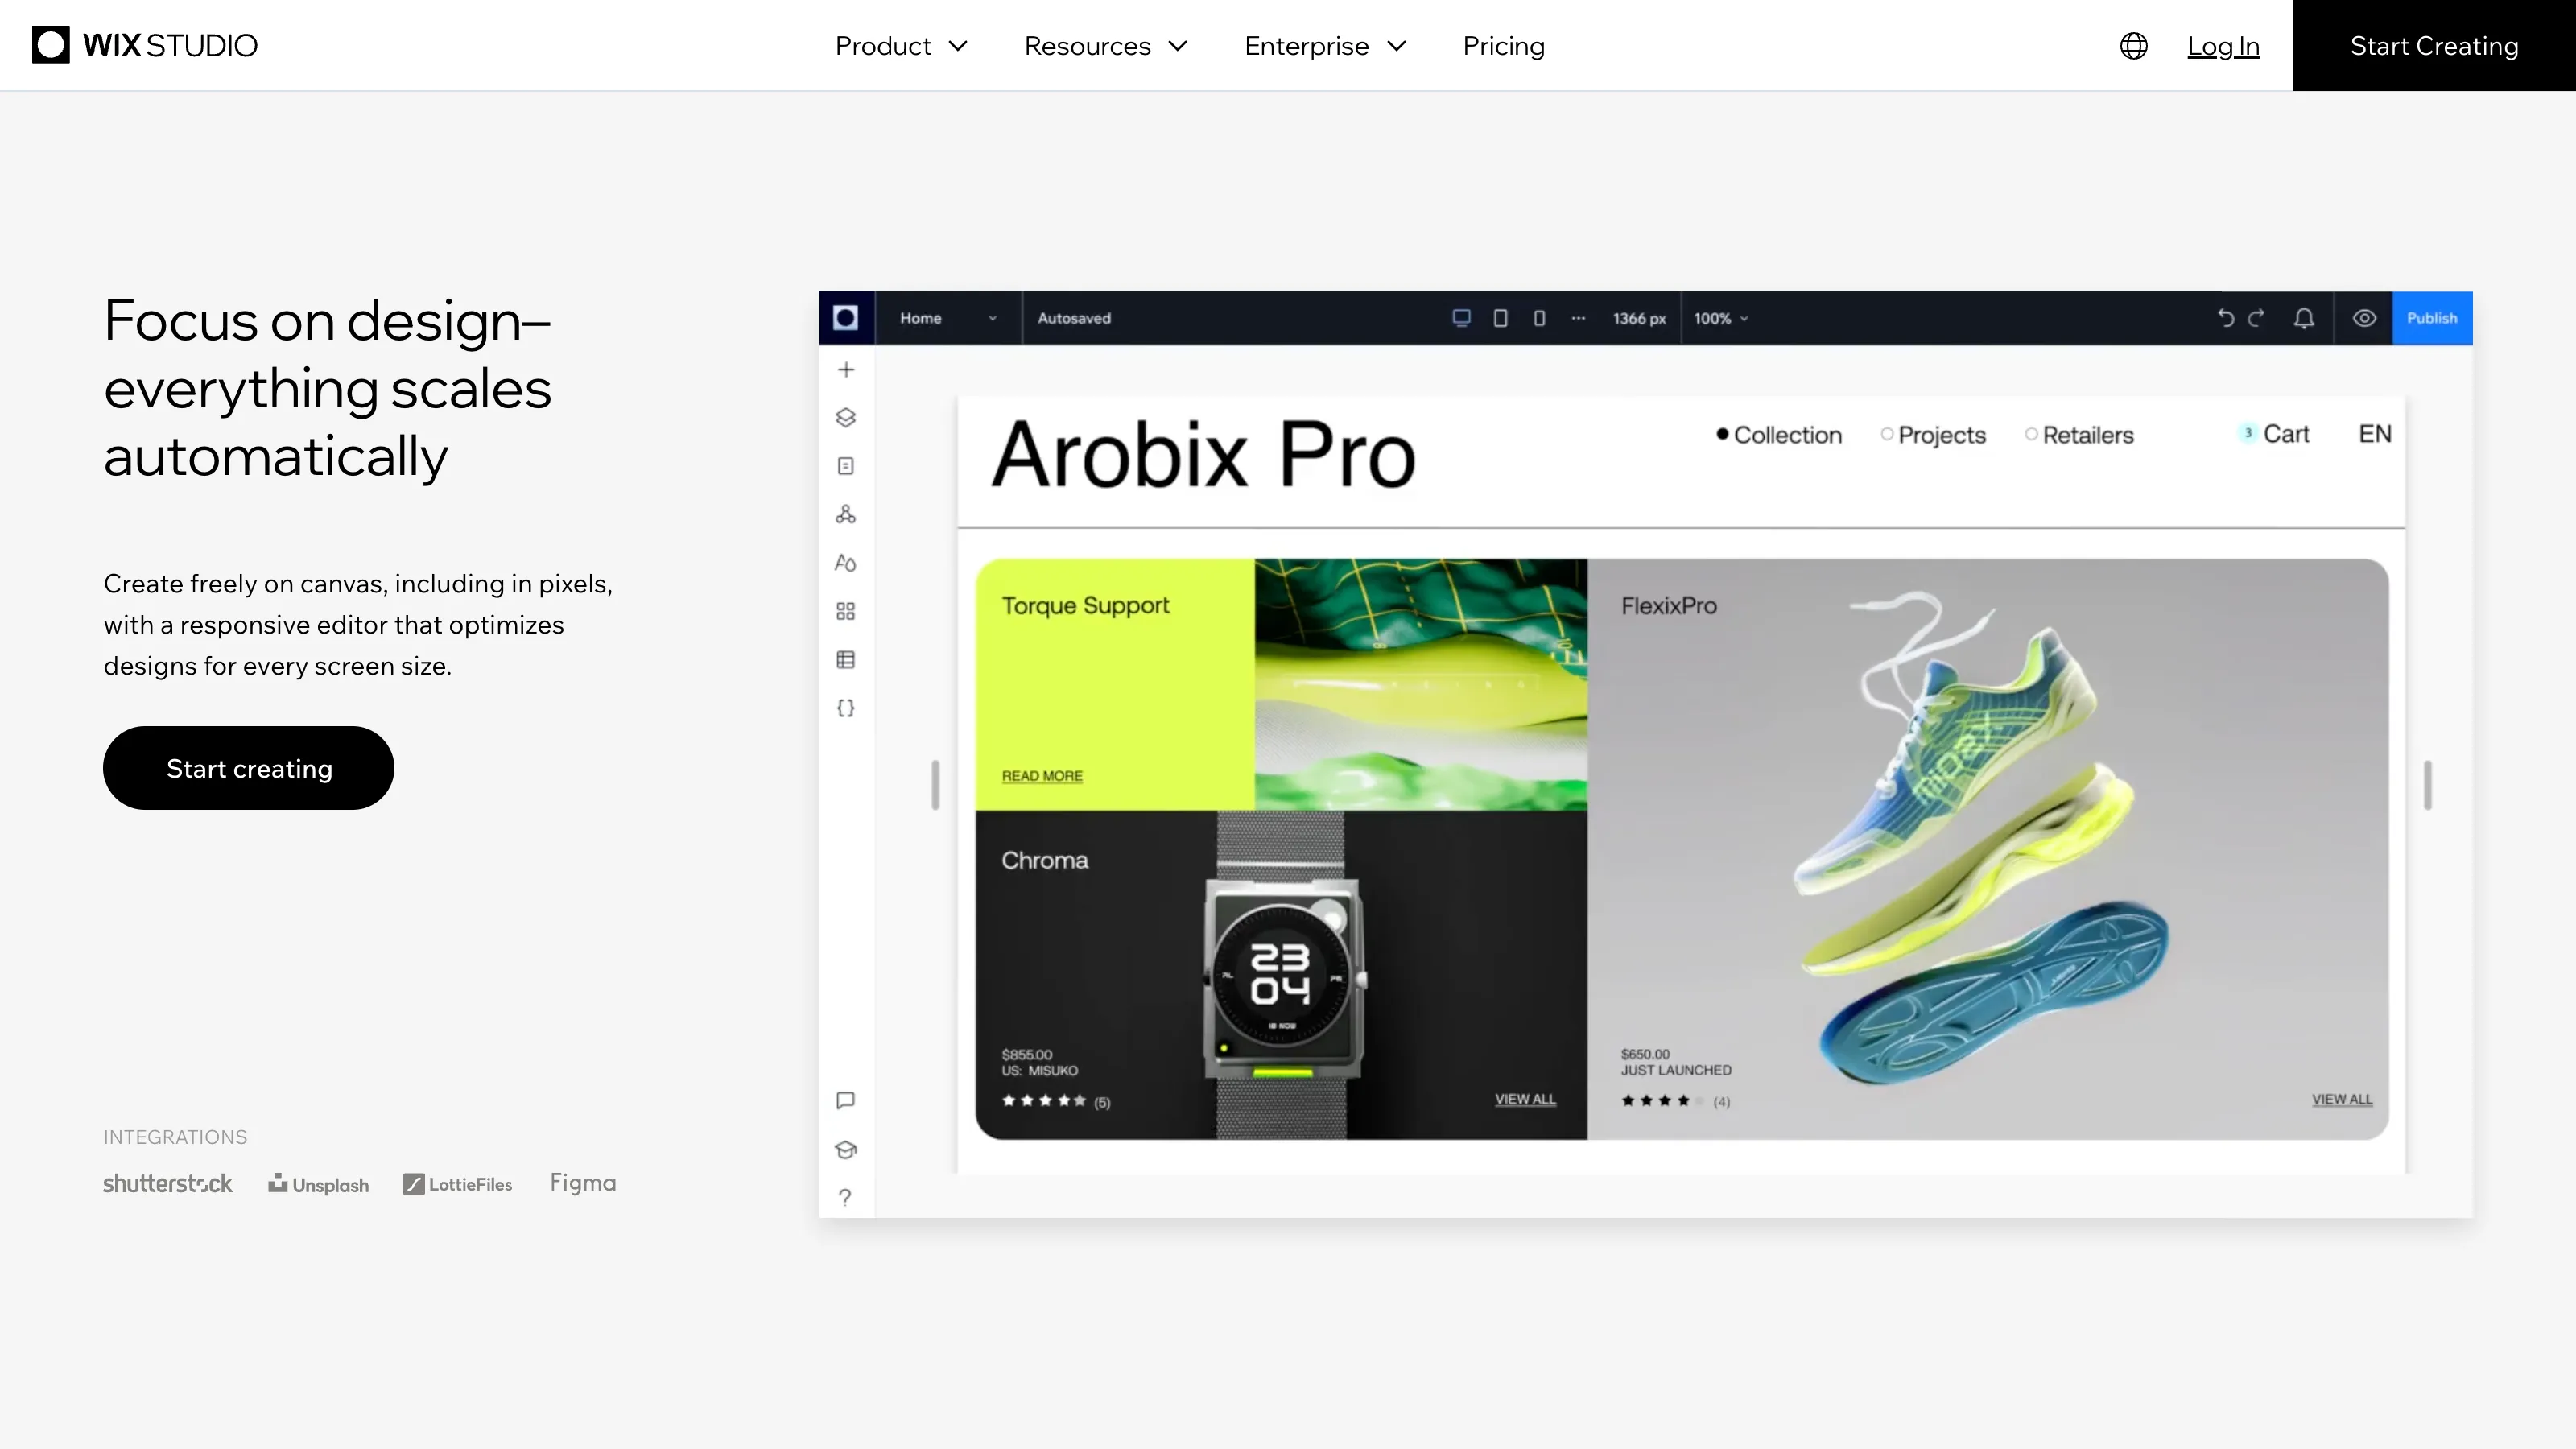Expand the Resources menu in the header
The width and height of the screenshot is (2576, 1449).
coord(1105,45)
